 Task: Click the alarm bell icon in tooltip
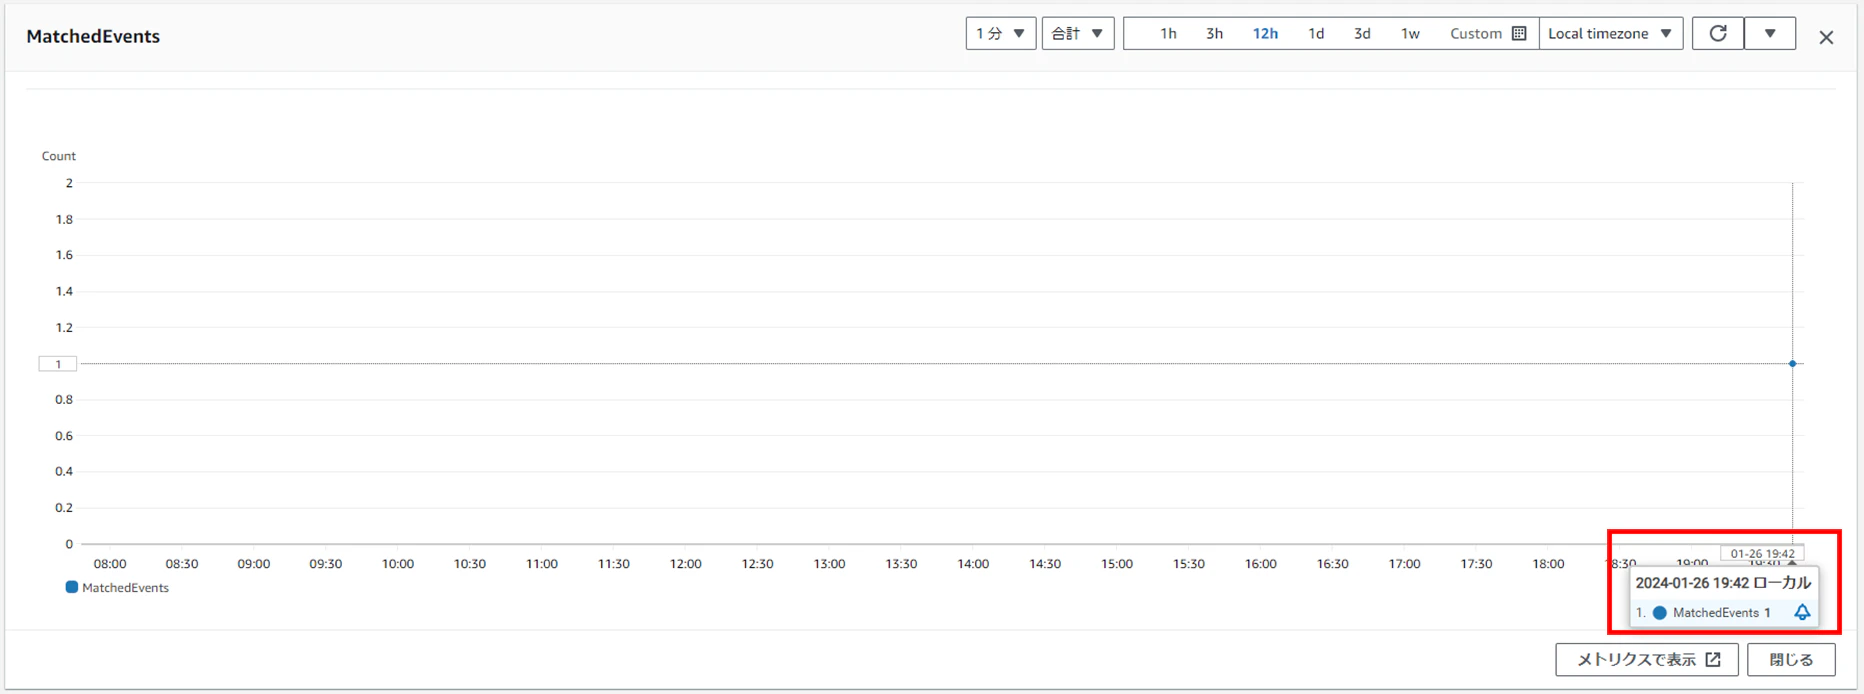1802,612
